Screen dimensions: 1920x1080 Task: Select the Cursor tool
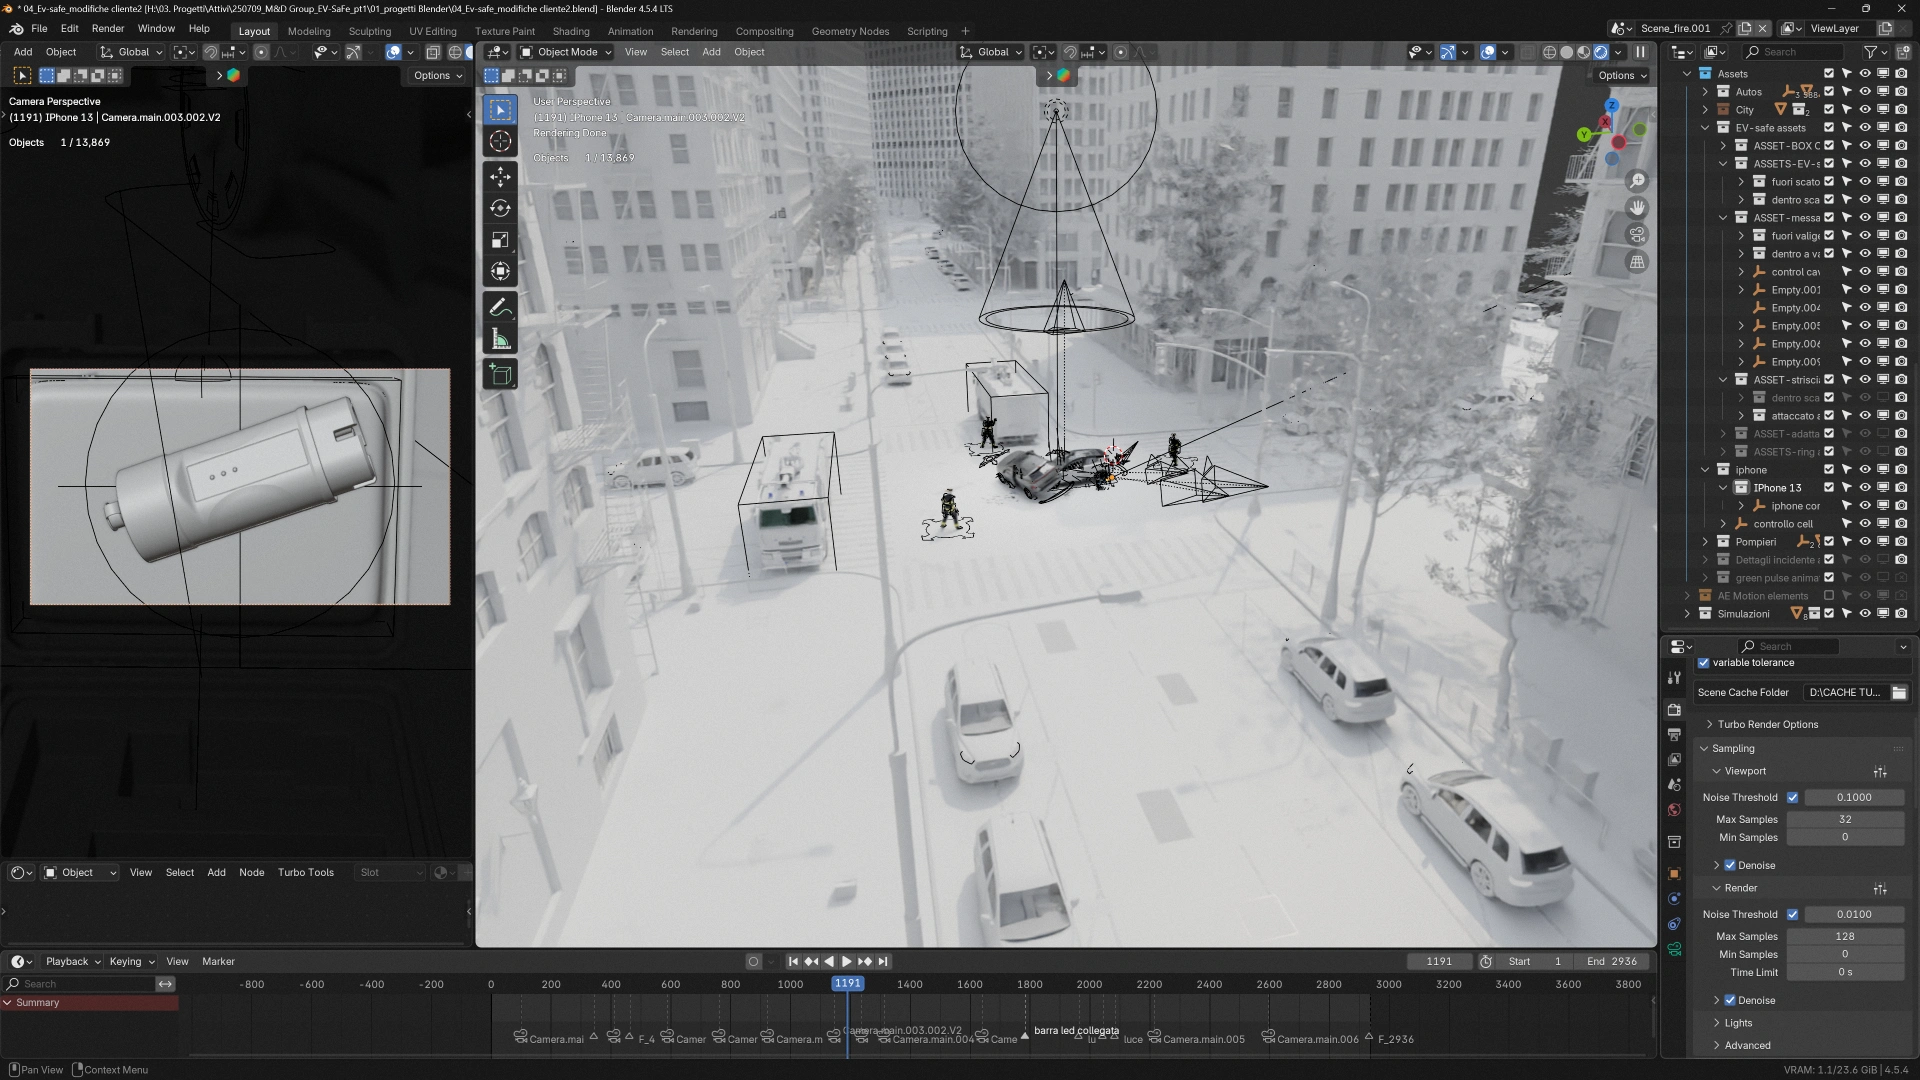click(500, 142)
